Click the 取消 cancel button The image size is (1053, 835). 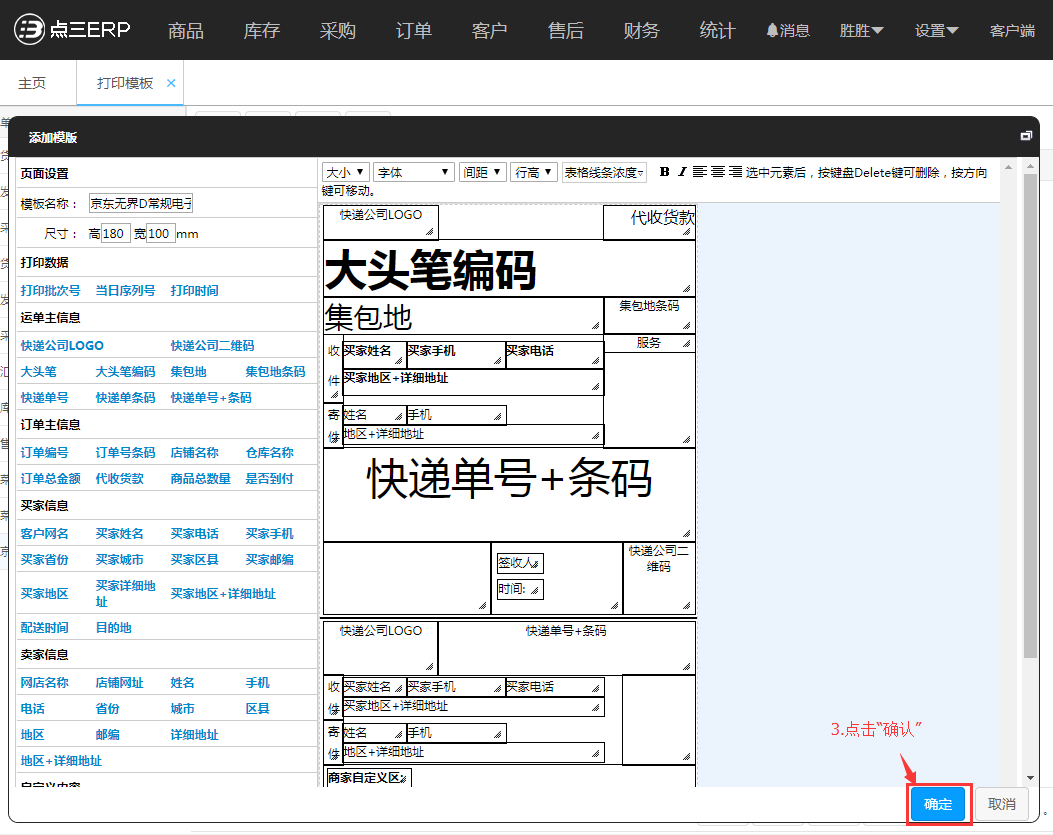1002,804
